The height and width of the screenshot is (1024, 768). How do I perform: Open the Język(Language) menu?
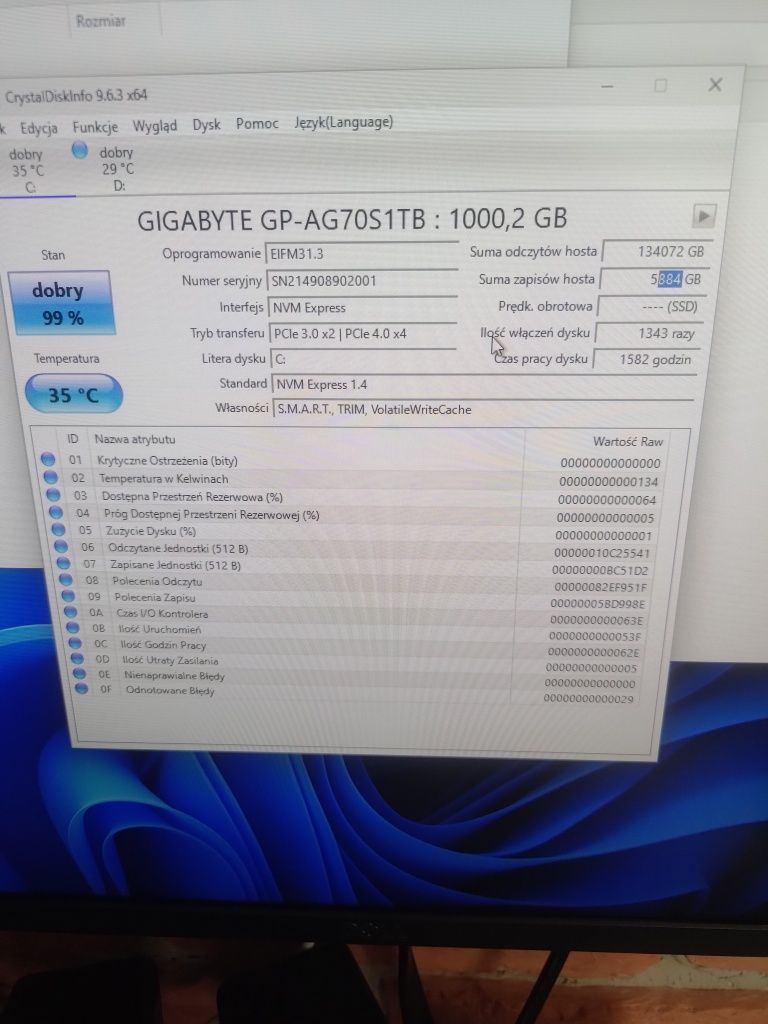click(344, 122)
